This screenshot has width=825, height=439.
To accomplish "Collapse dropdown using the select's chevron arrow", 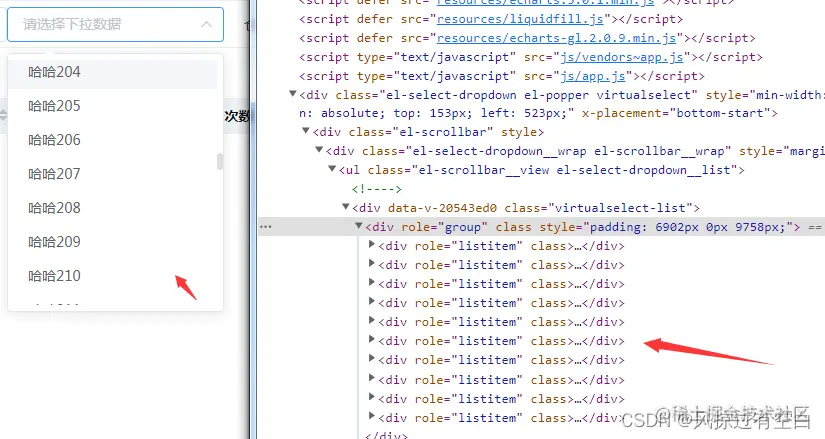I will (x=207, y=24).
